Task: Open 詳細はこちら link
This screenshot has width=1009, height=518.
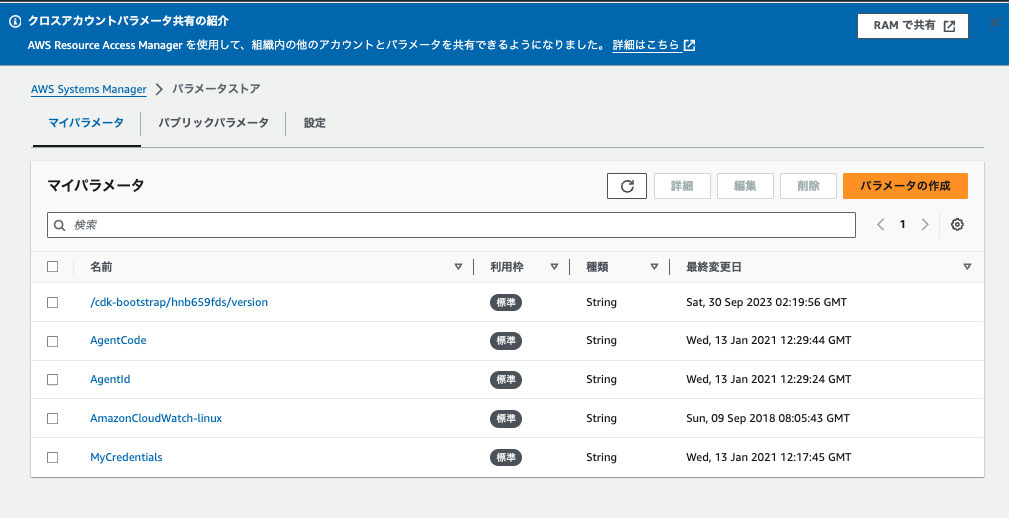Action: (x=646, y=45)
